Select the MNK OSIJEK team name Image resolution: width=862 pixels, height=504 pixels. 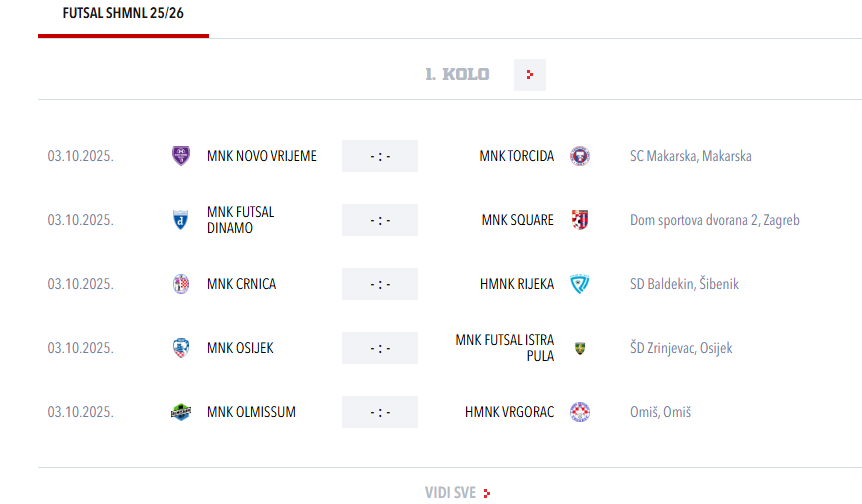240,348
